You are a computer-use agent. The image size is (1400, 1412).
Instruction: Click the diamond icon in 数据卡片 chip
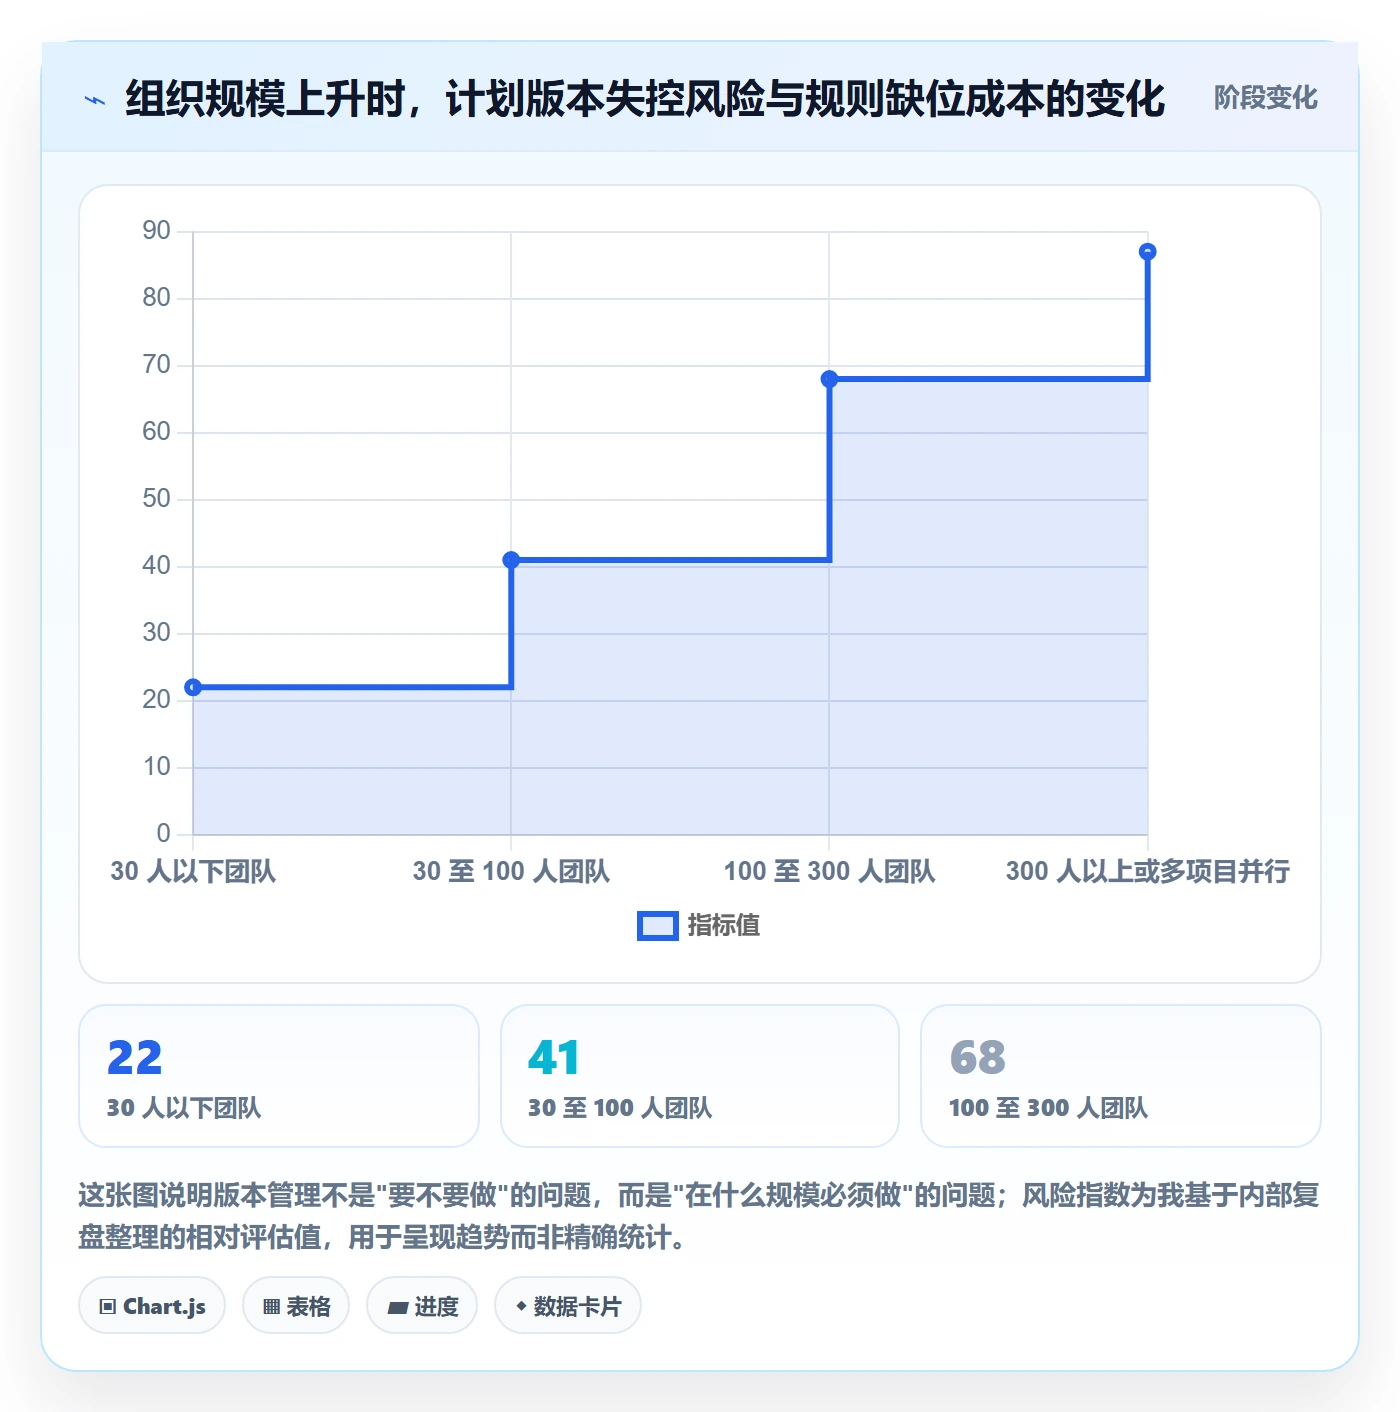[x=521, y=1305]
